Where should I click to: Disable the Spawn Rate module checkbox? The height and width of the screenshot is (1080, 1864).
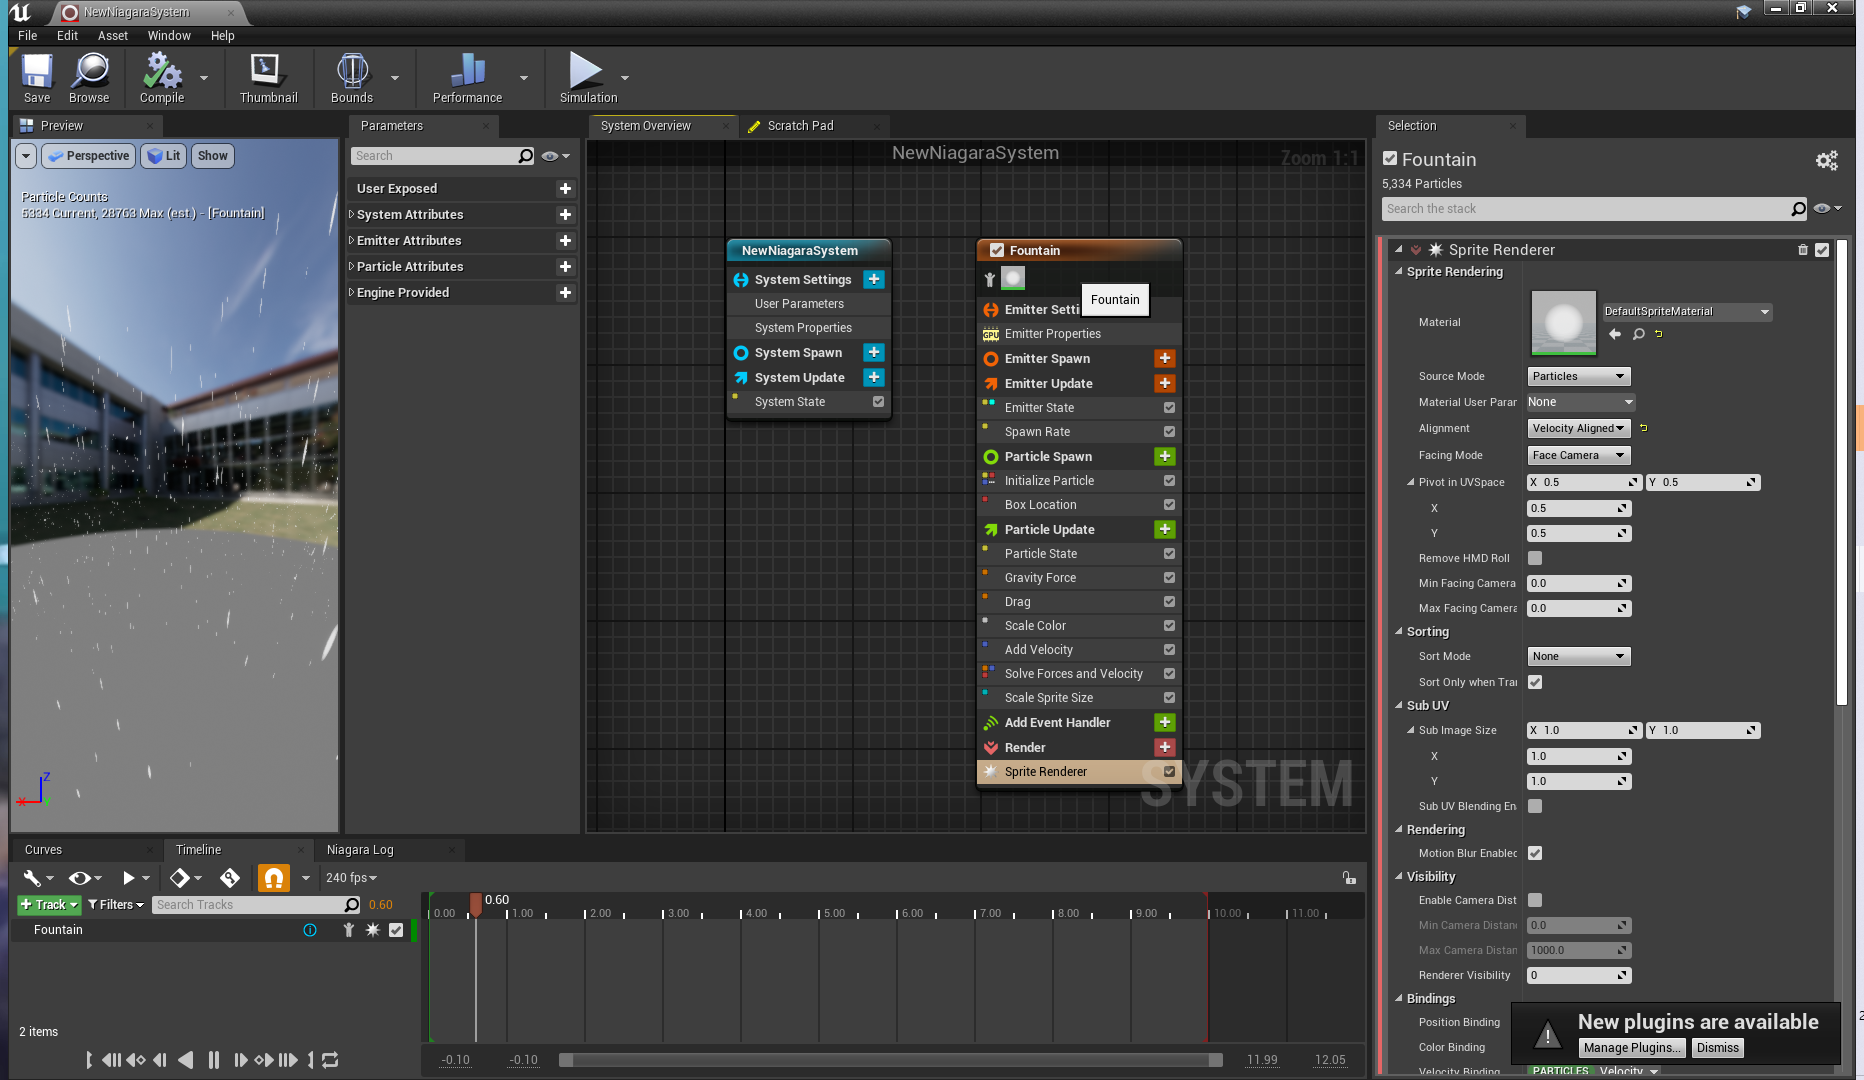coord(1169,432)
